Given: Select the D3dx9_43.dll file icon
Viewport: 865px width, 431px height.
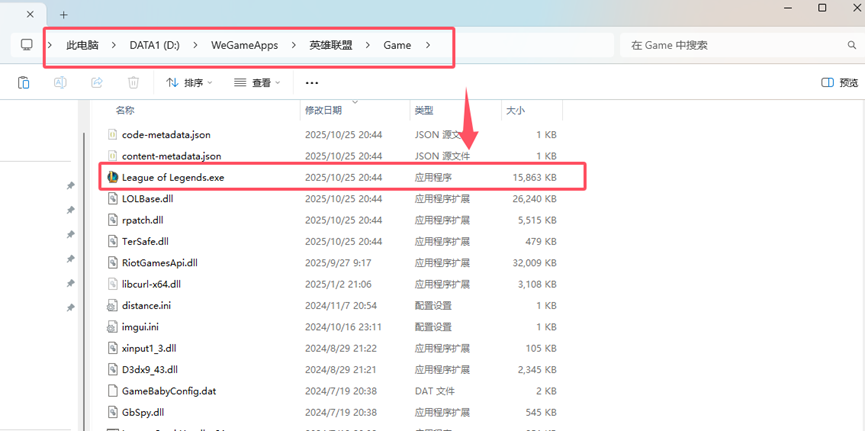Looking at the screenshot, I should coord(113,369).
